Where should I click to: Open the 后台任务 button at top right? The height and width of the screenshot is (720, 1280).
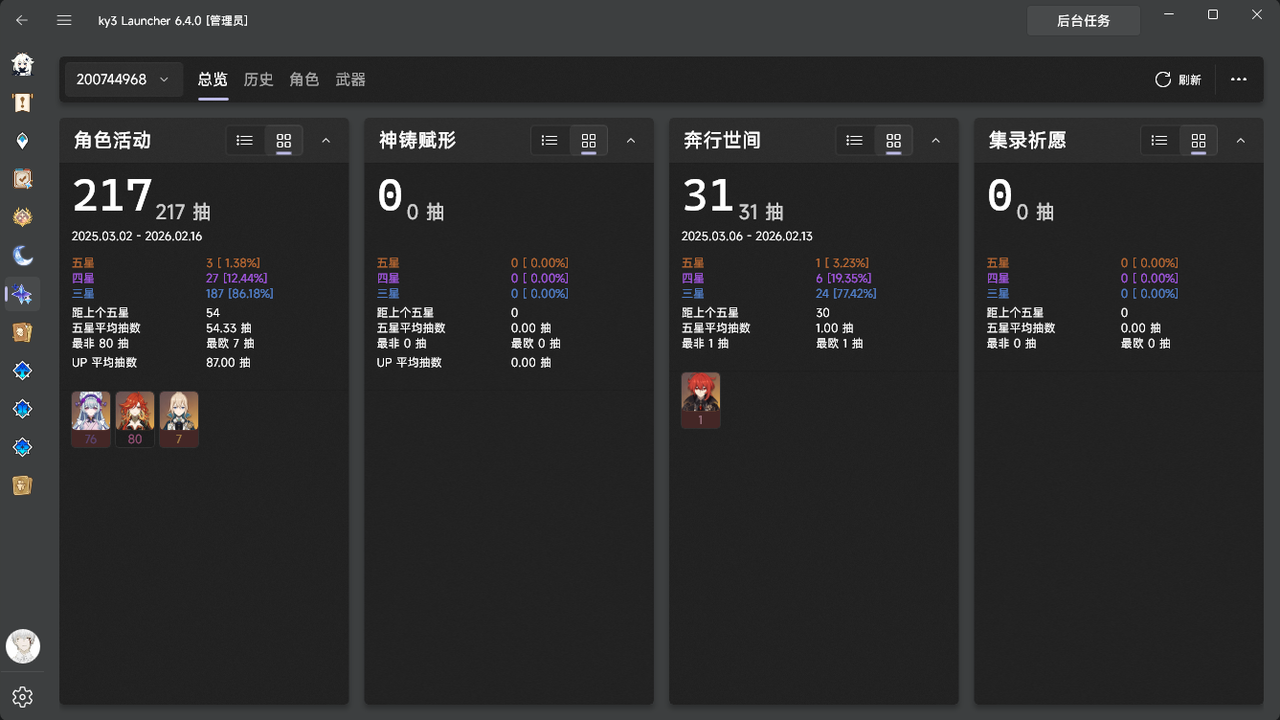[x=1083, y=20]
